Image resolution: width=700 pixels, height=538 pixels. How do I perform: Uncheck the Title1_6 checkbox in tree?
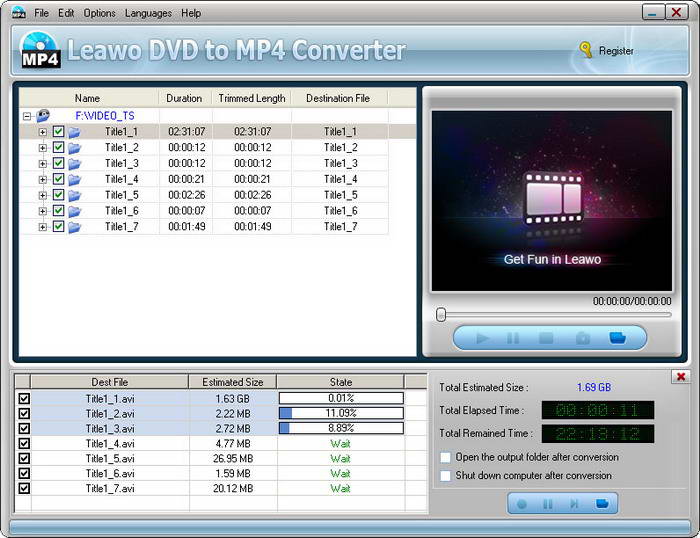[58, 210]
